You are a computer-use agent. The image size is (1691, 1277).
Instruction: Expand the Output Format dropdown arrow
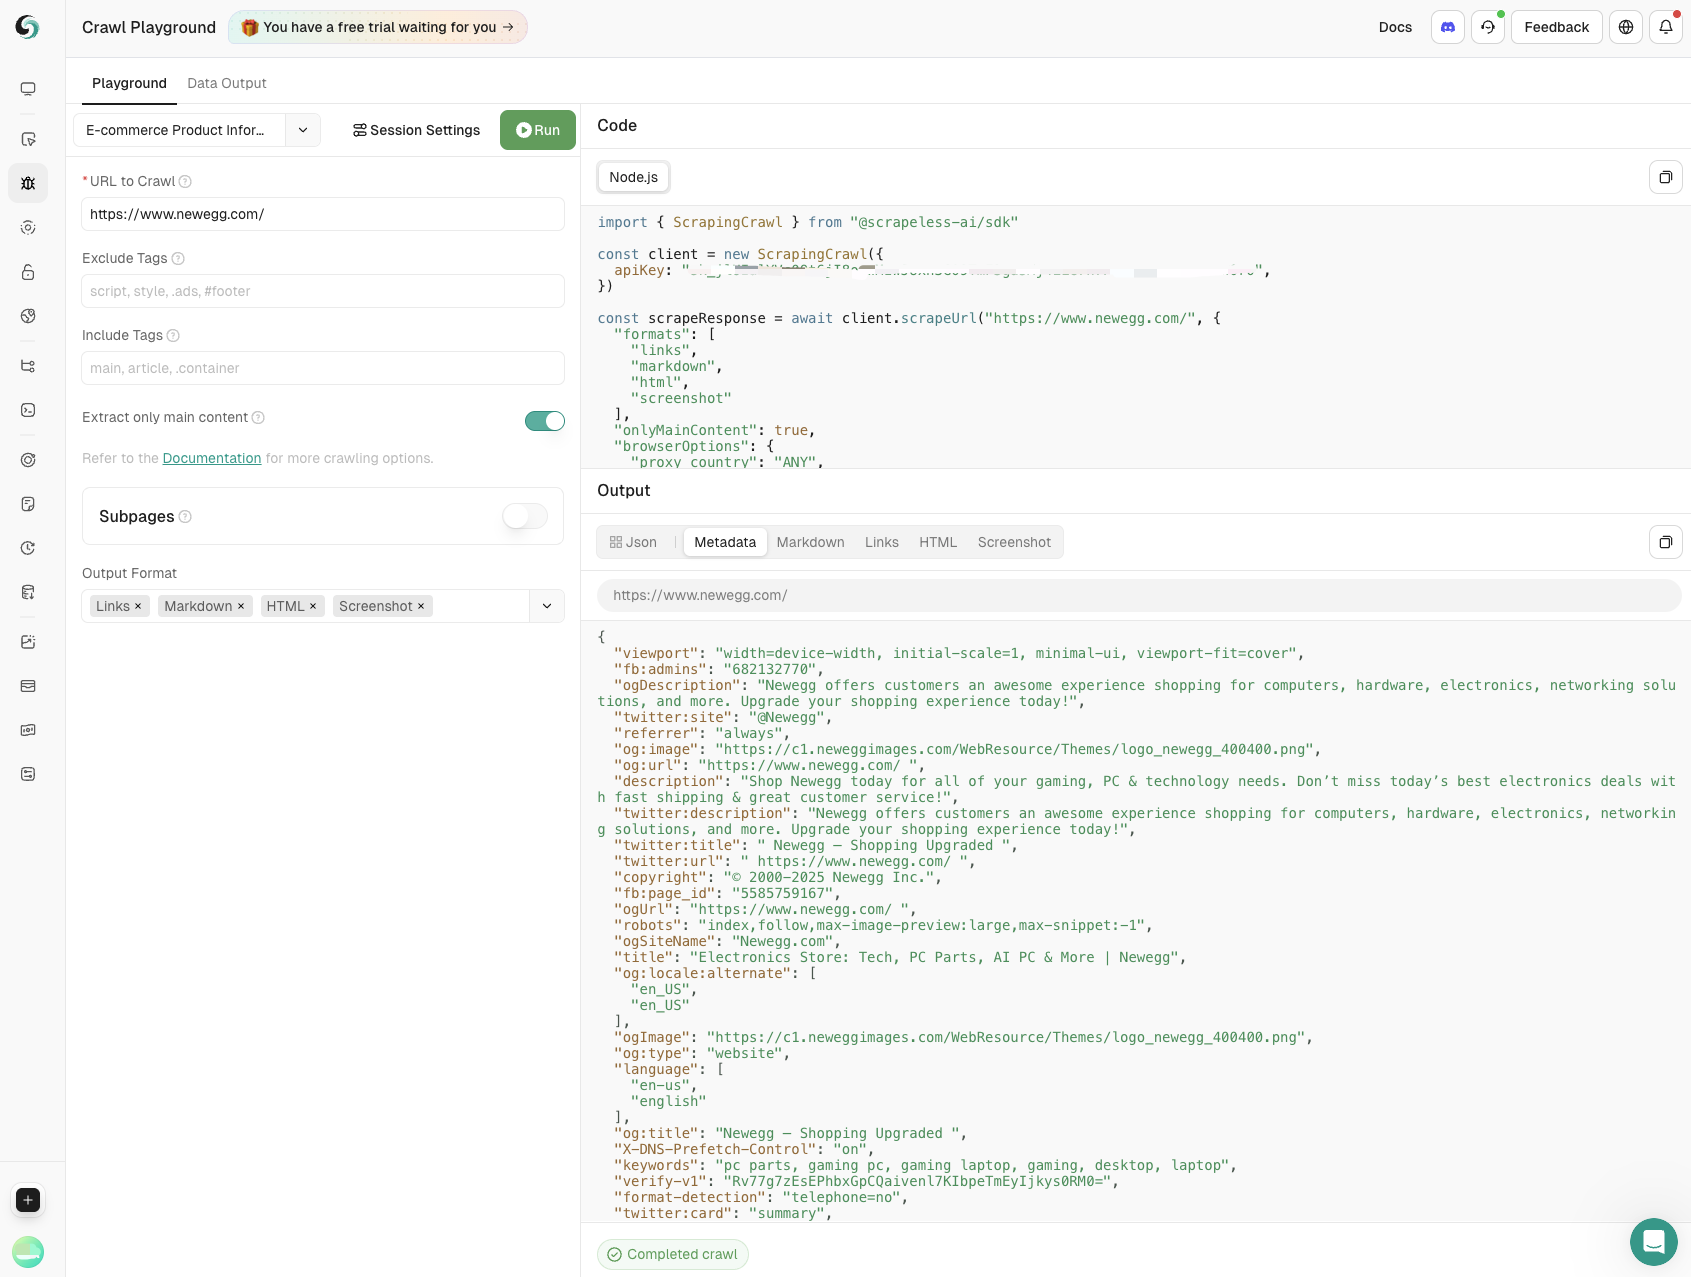click(547, 606)
